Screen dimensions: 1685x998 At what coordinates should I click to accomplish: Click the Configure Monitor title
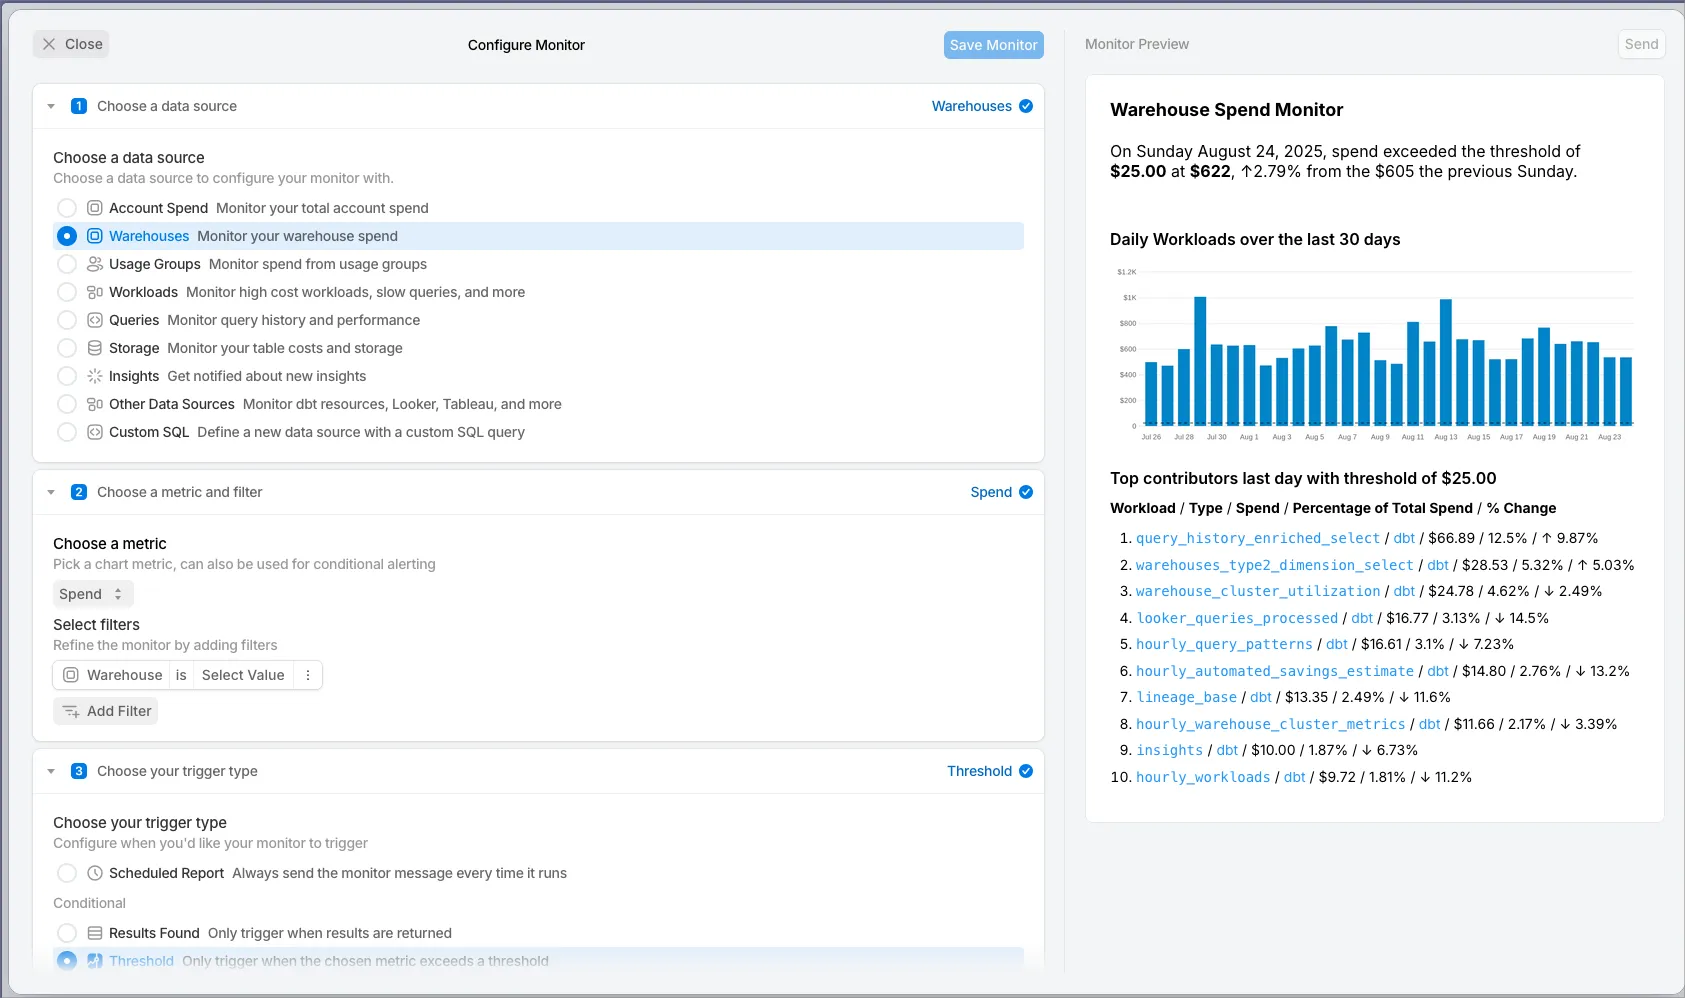(526, 45)
